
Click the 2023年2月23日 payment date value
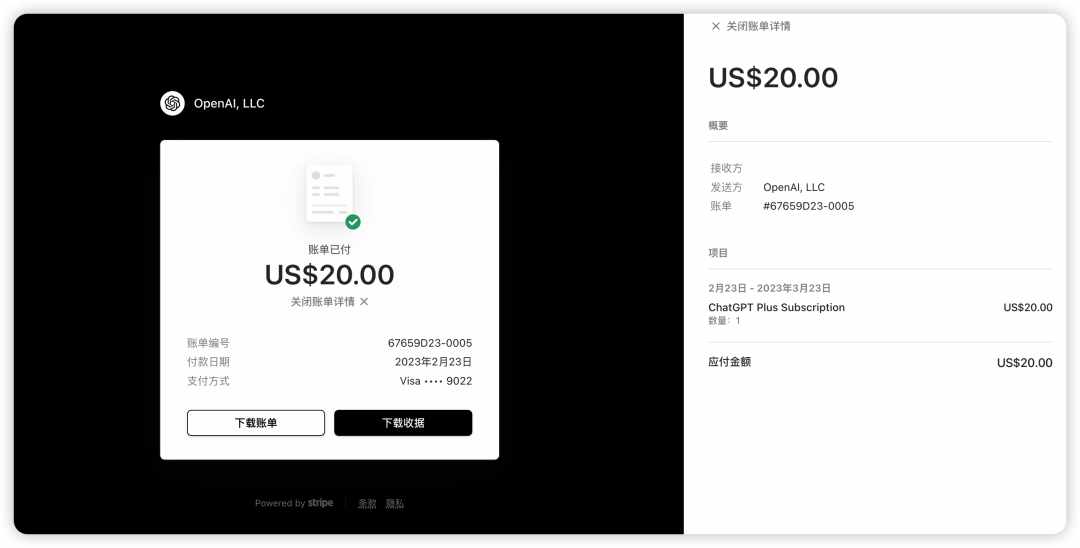pos(433,361)
